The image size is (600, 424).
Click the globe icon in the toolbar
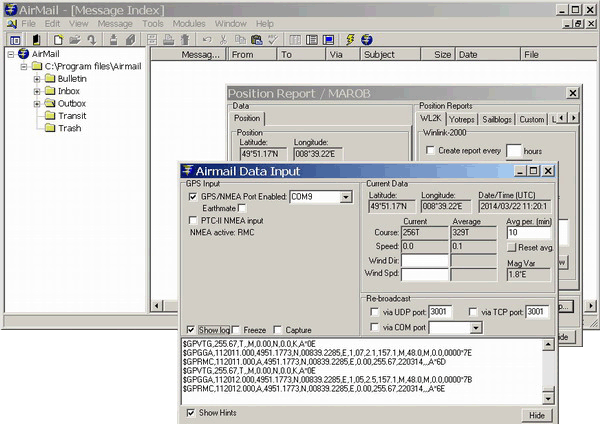point(367,40)
